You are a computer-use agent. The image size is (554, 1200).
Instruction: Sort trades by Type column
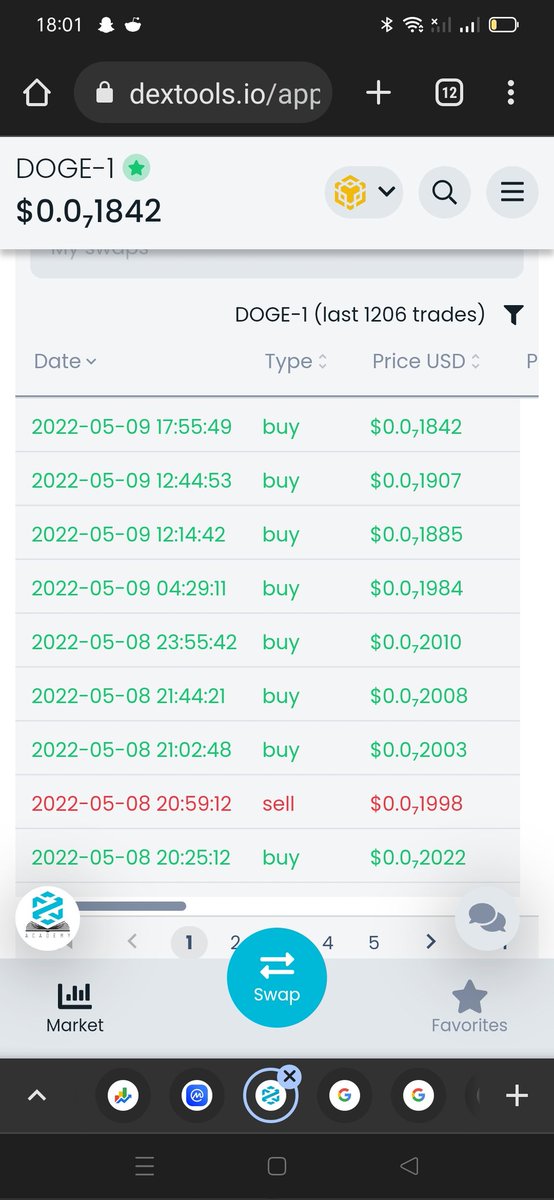(296, 361)
